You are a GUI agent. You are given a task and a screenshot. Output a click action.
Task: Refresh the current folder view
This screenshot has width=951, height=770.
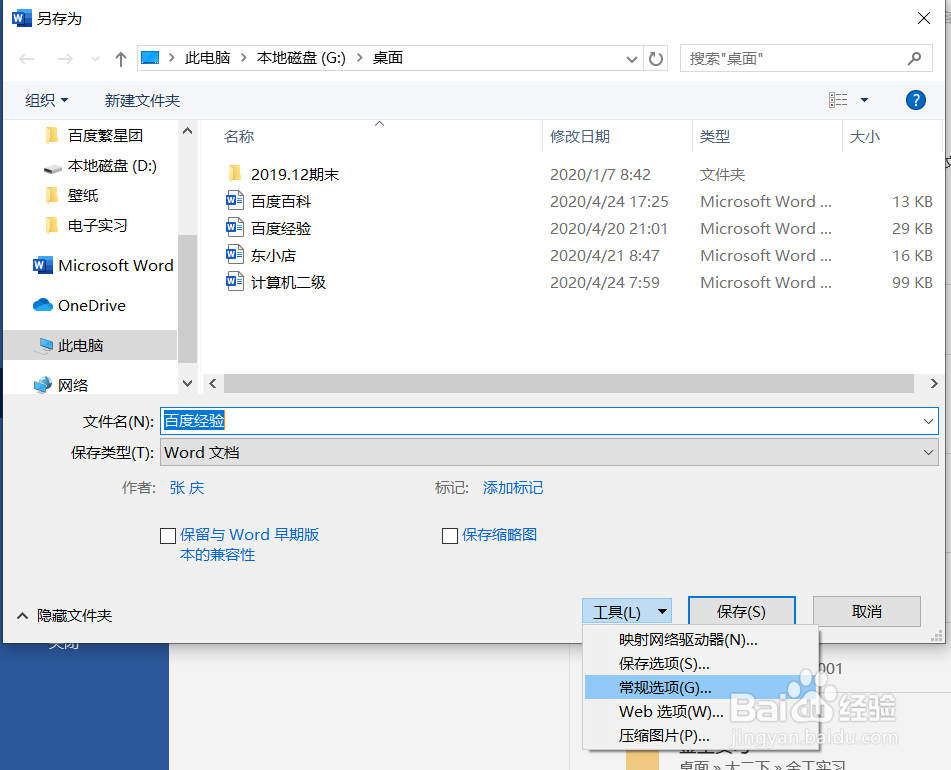click(x=656, y=59)
